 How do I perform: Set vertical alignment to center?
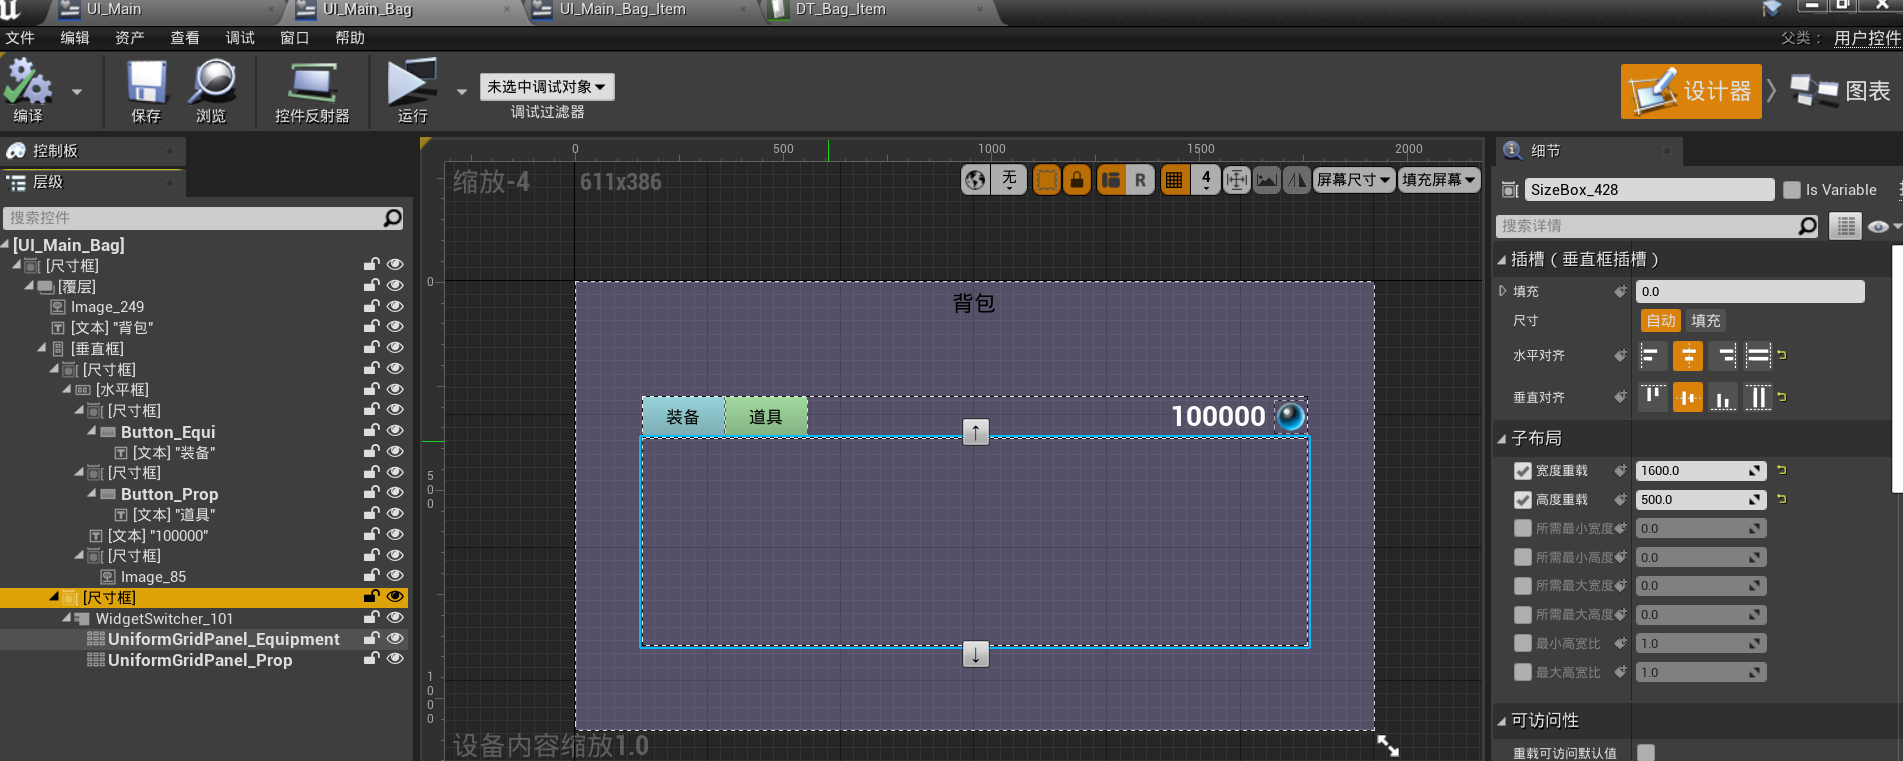pyautogui.click(x=1687, y=397)
